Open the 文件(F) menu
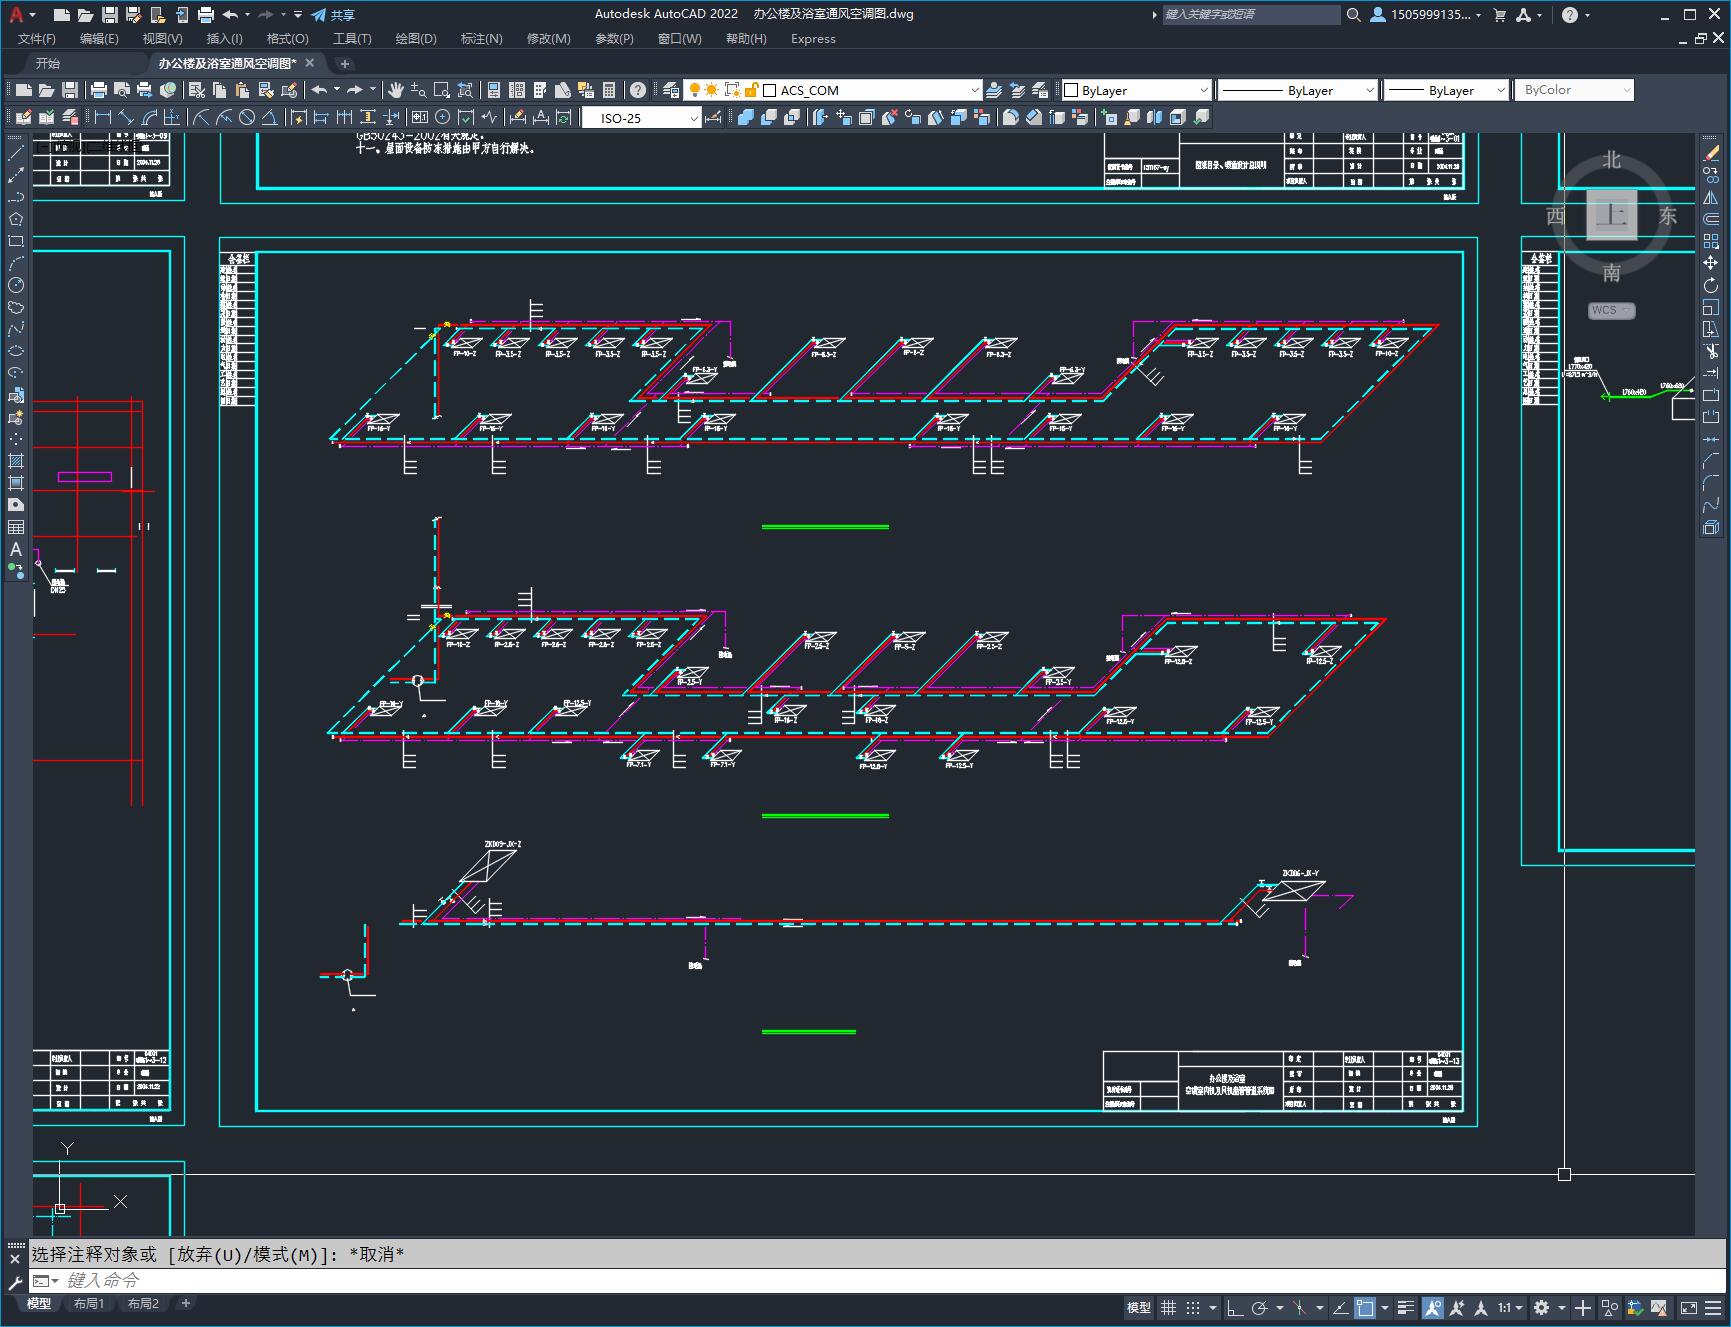This screenshot has width=1731, height=1327. (x=37, y=38)
